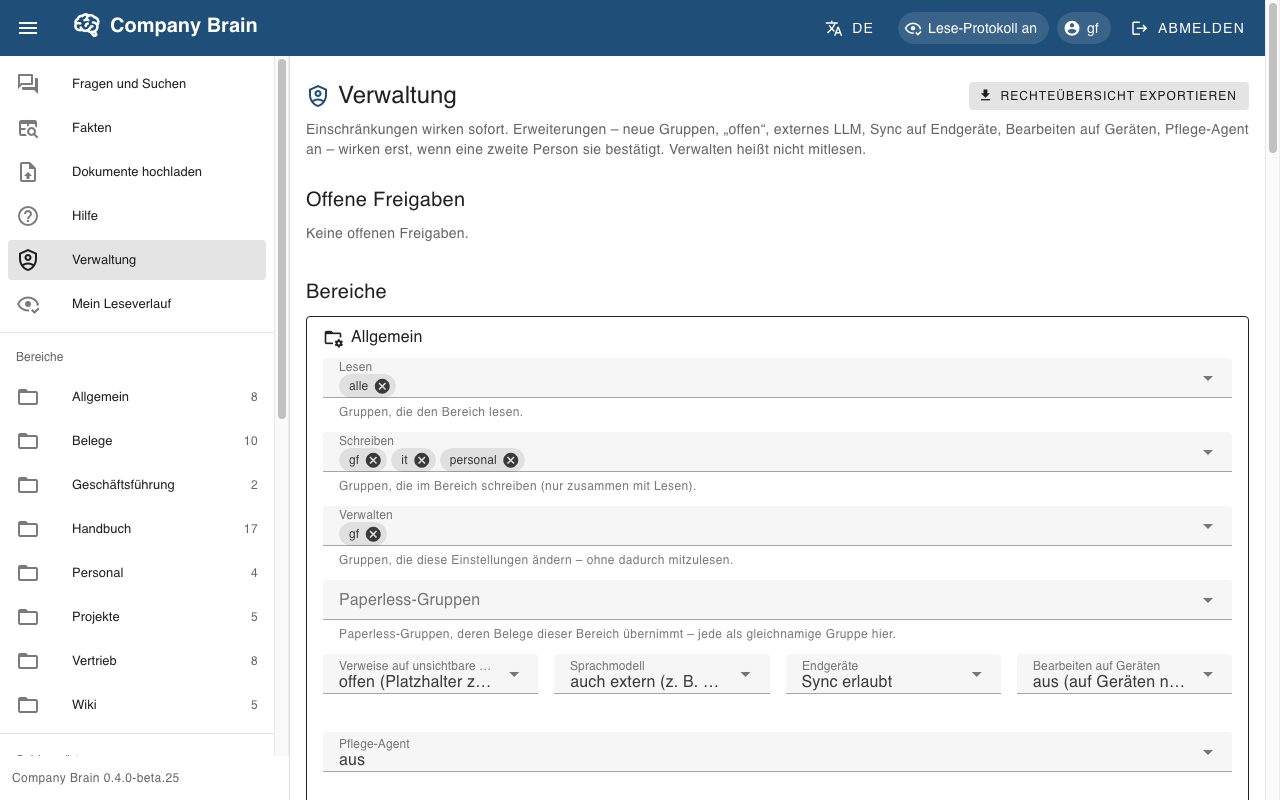The width and height of the screenshot is (1280, 800).
Task: Open the Handbuch folder in Bereiche
Action: [137, 529]
